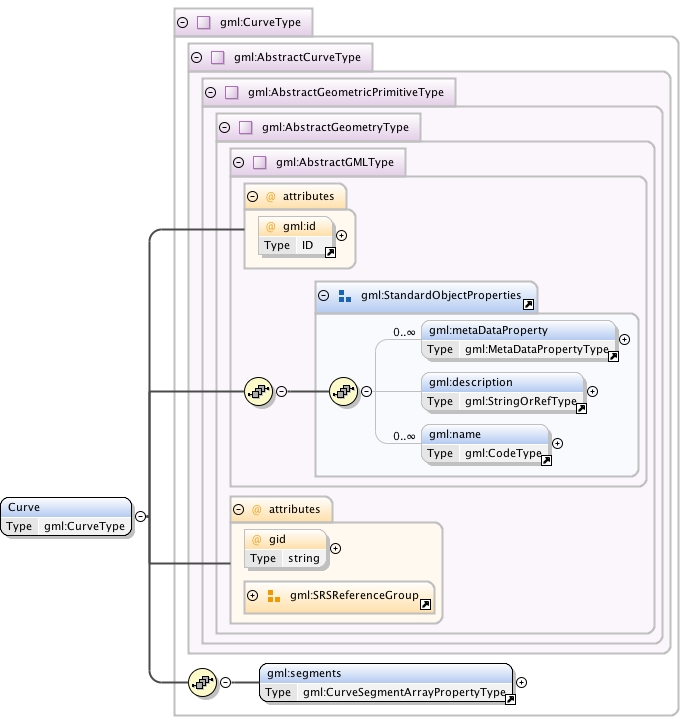Select the gml:name element box
Image resolution: width=680 pixels, height=717 pixels.
click(485, 444)
